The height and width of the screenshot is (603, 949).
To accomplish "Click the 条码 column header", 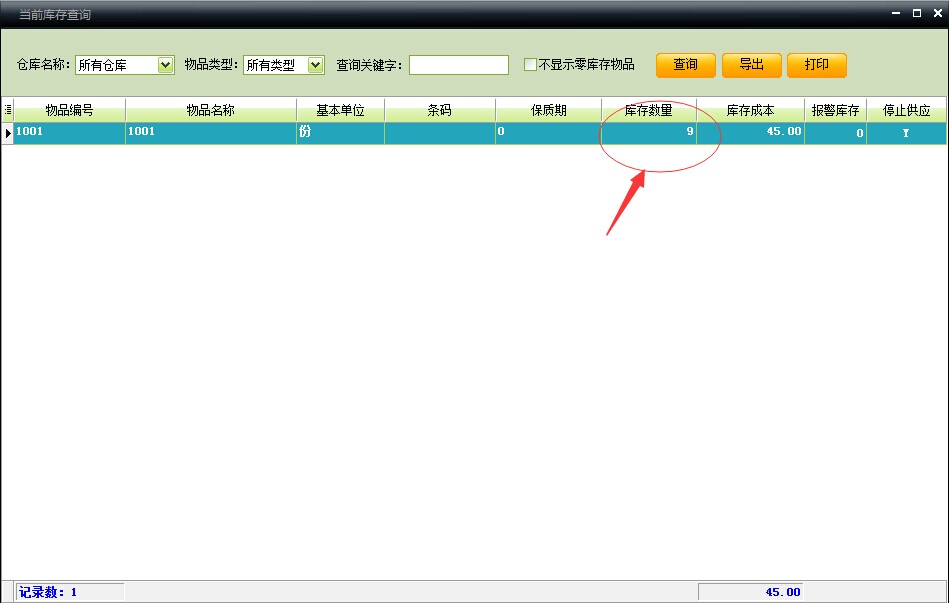I will coord(439,110).
